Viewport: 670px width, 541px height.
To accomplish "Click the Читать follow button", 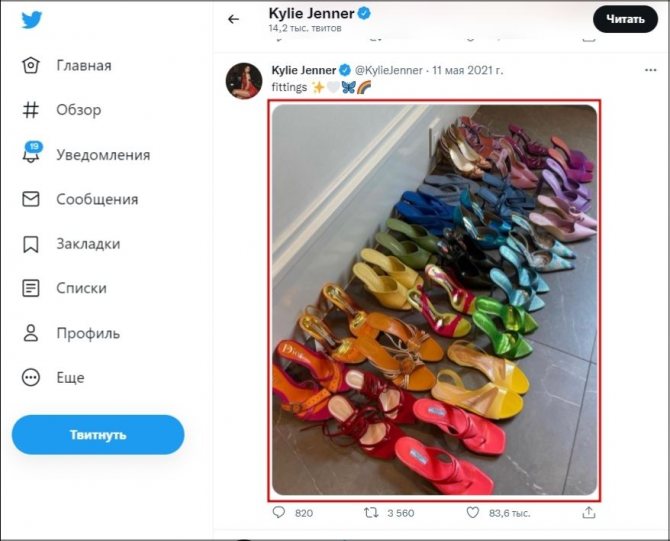I will (x=625, y=19).
